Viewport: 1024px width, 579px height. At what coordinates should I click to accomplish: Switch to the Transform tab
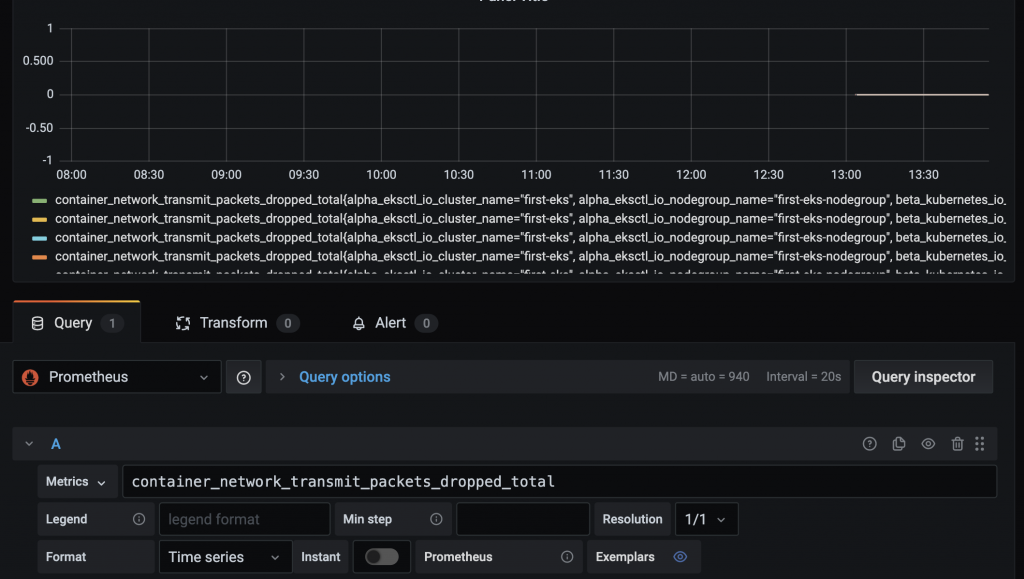click(x=235, y=323)
